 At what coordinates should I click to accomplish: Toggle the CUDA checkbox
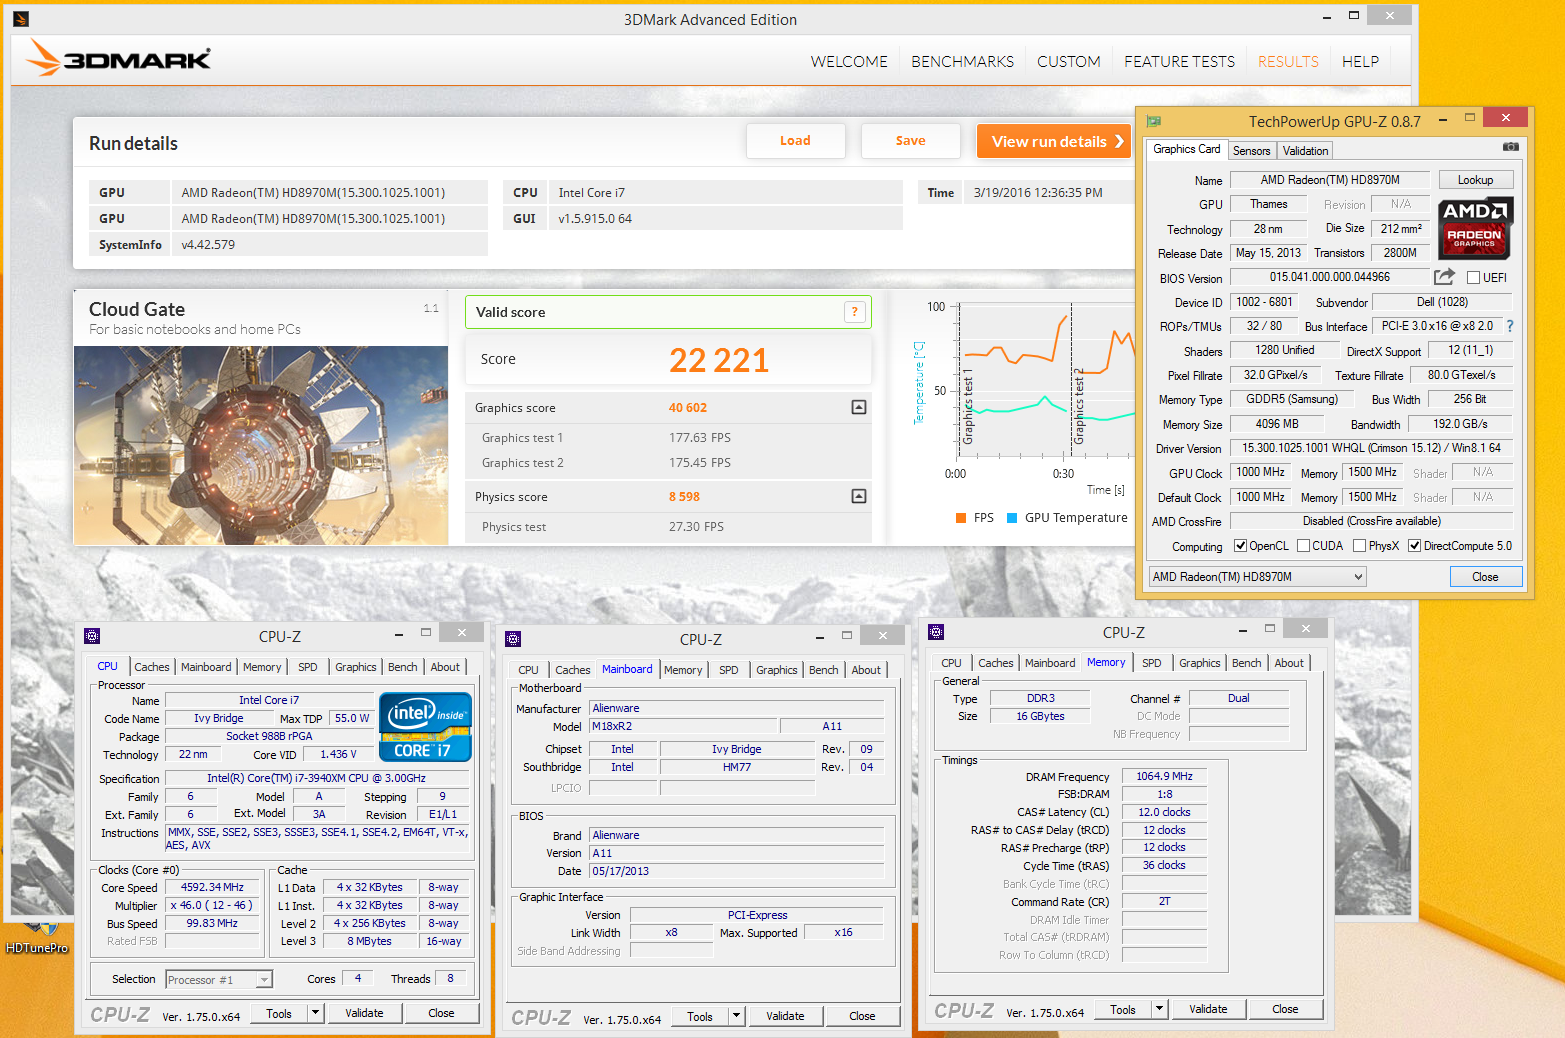(x=1303, y=546)
